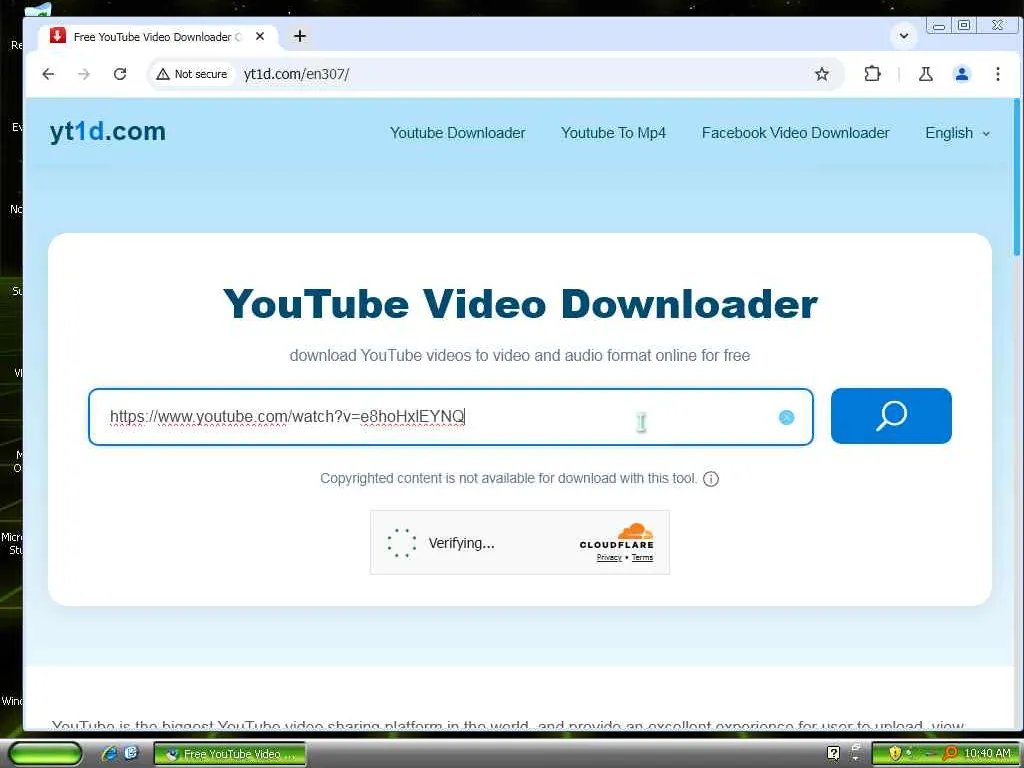This screenshot has width=1024, height=768.
Task: Click the info icon beside copyright notice
Action: click(711, 479)
